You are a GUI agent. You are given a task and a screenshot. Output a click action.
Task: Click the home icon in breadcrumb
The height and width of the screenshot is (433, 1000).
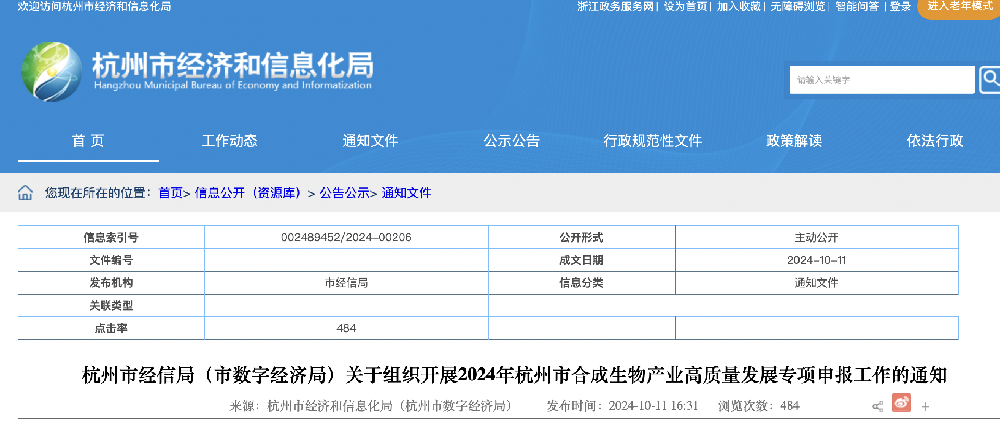coord(25,193)
